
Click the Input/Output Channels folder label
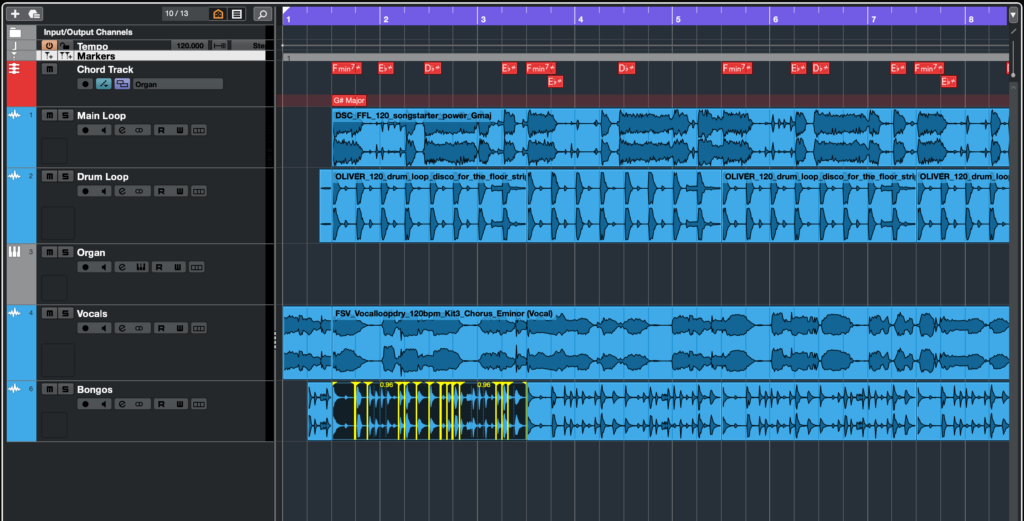point(88,32)
